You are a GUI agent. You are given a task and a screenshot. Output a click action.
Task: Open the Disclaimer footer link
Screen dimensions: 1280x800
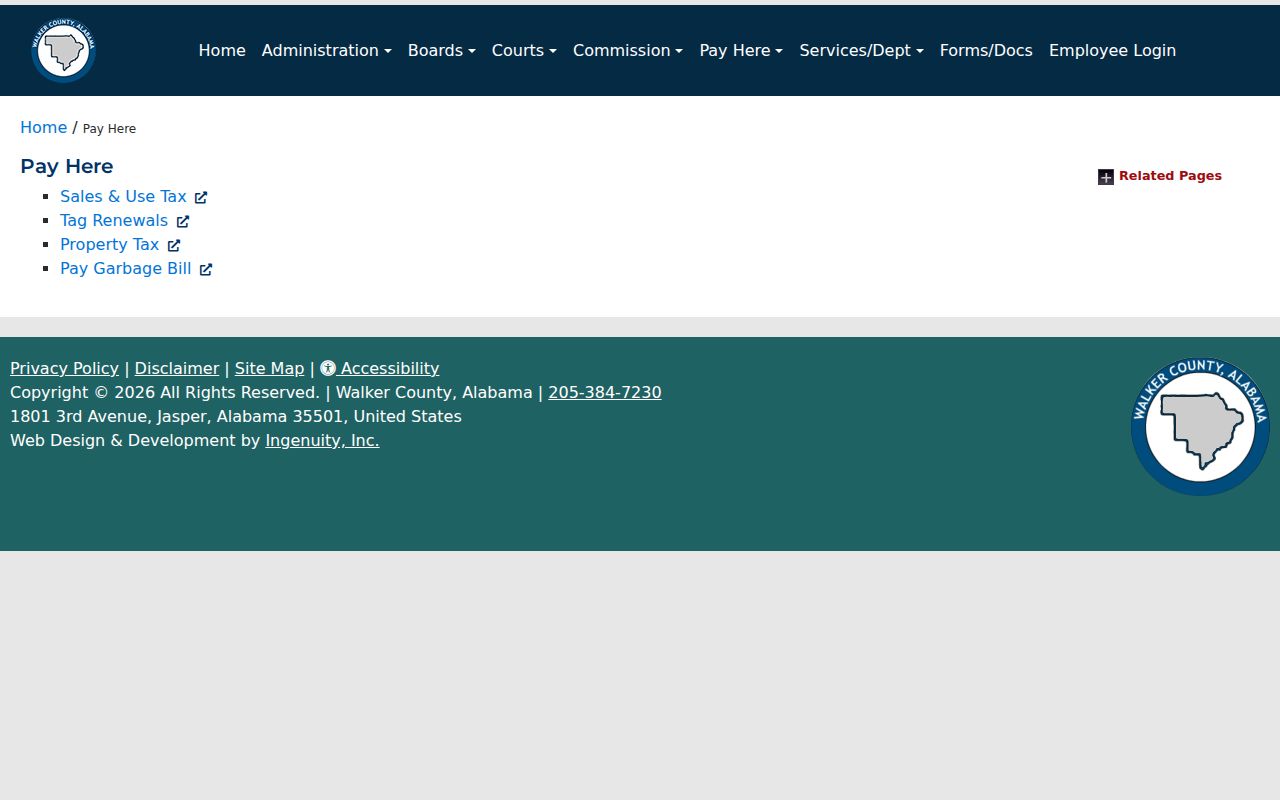177,368
